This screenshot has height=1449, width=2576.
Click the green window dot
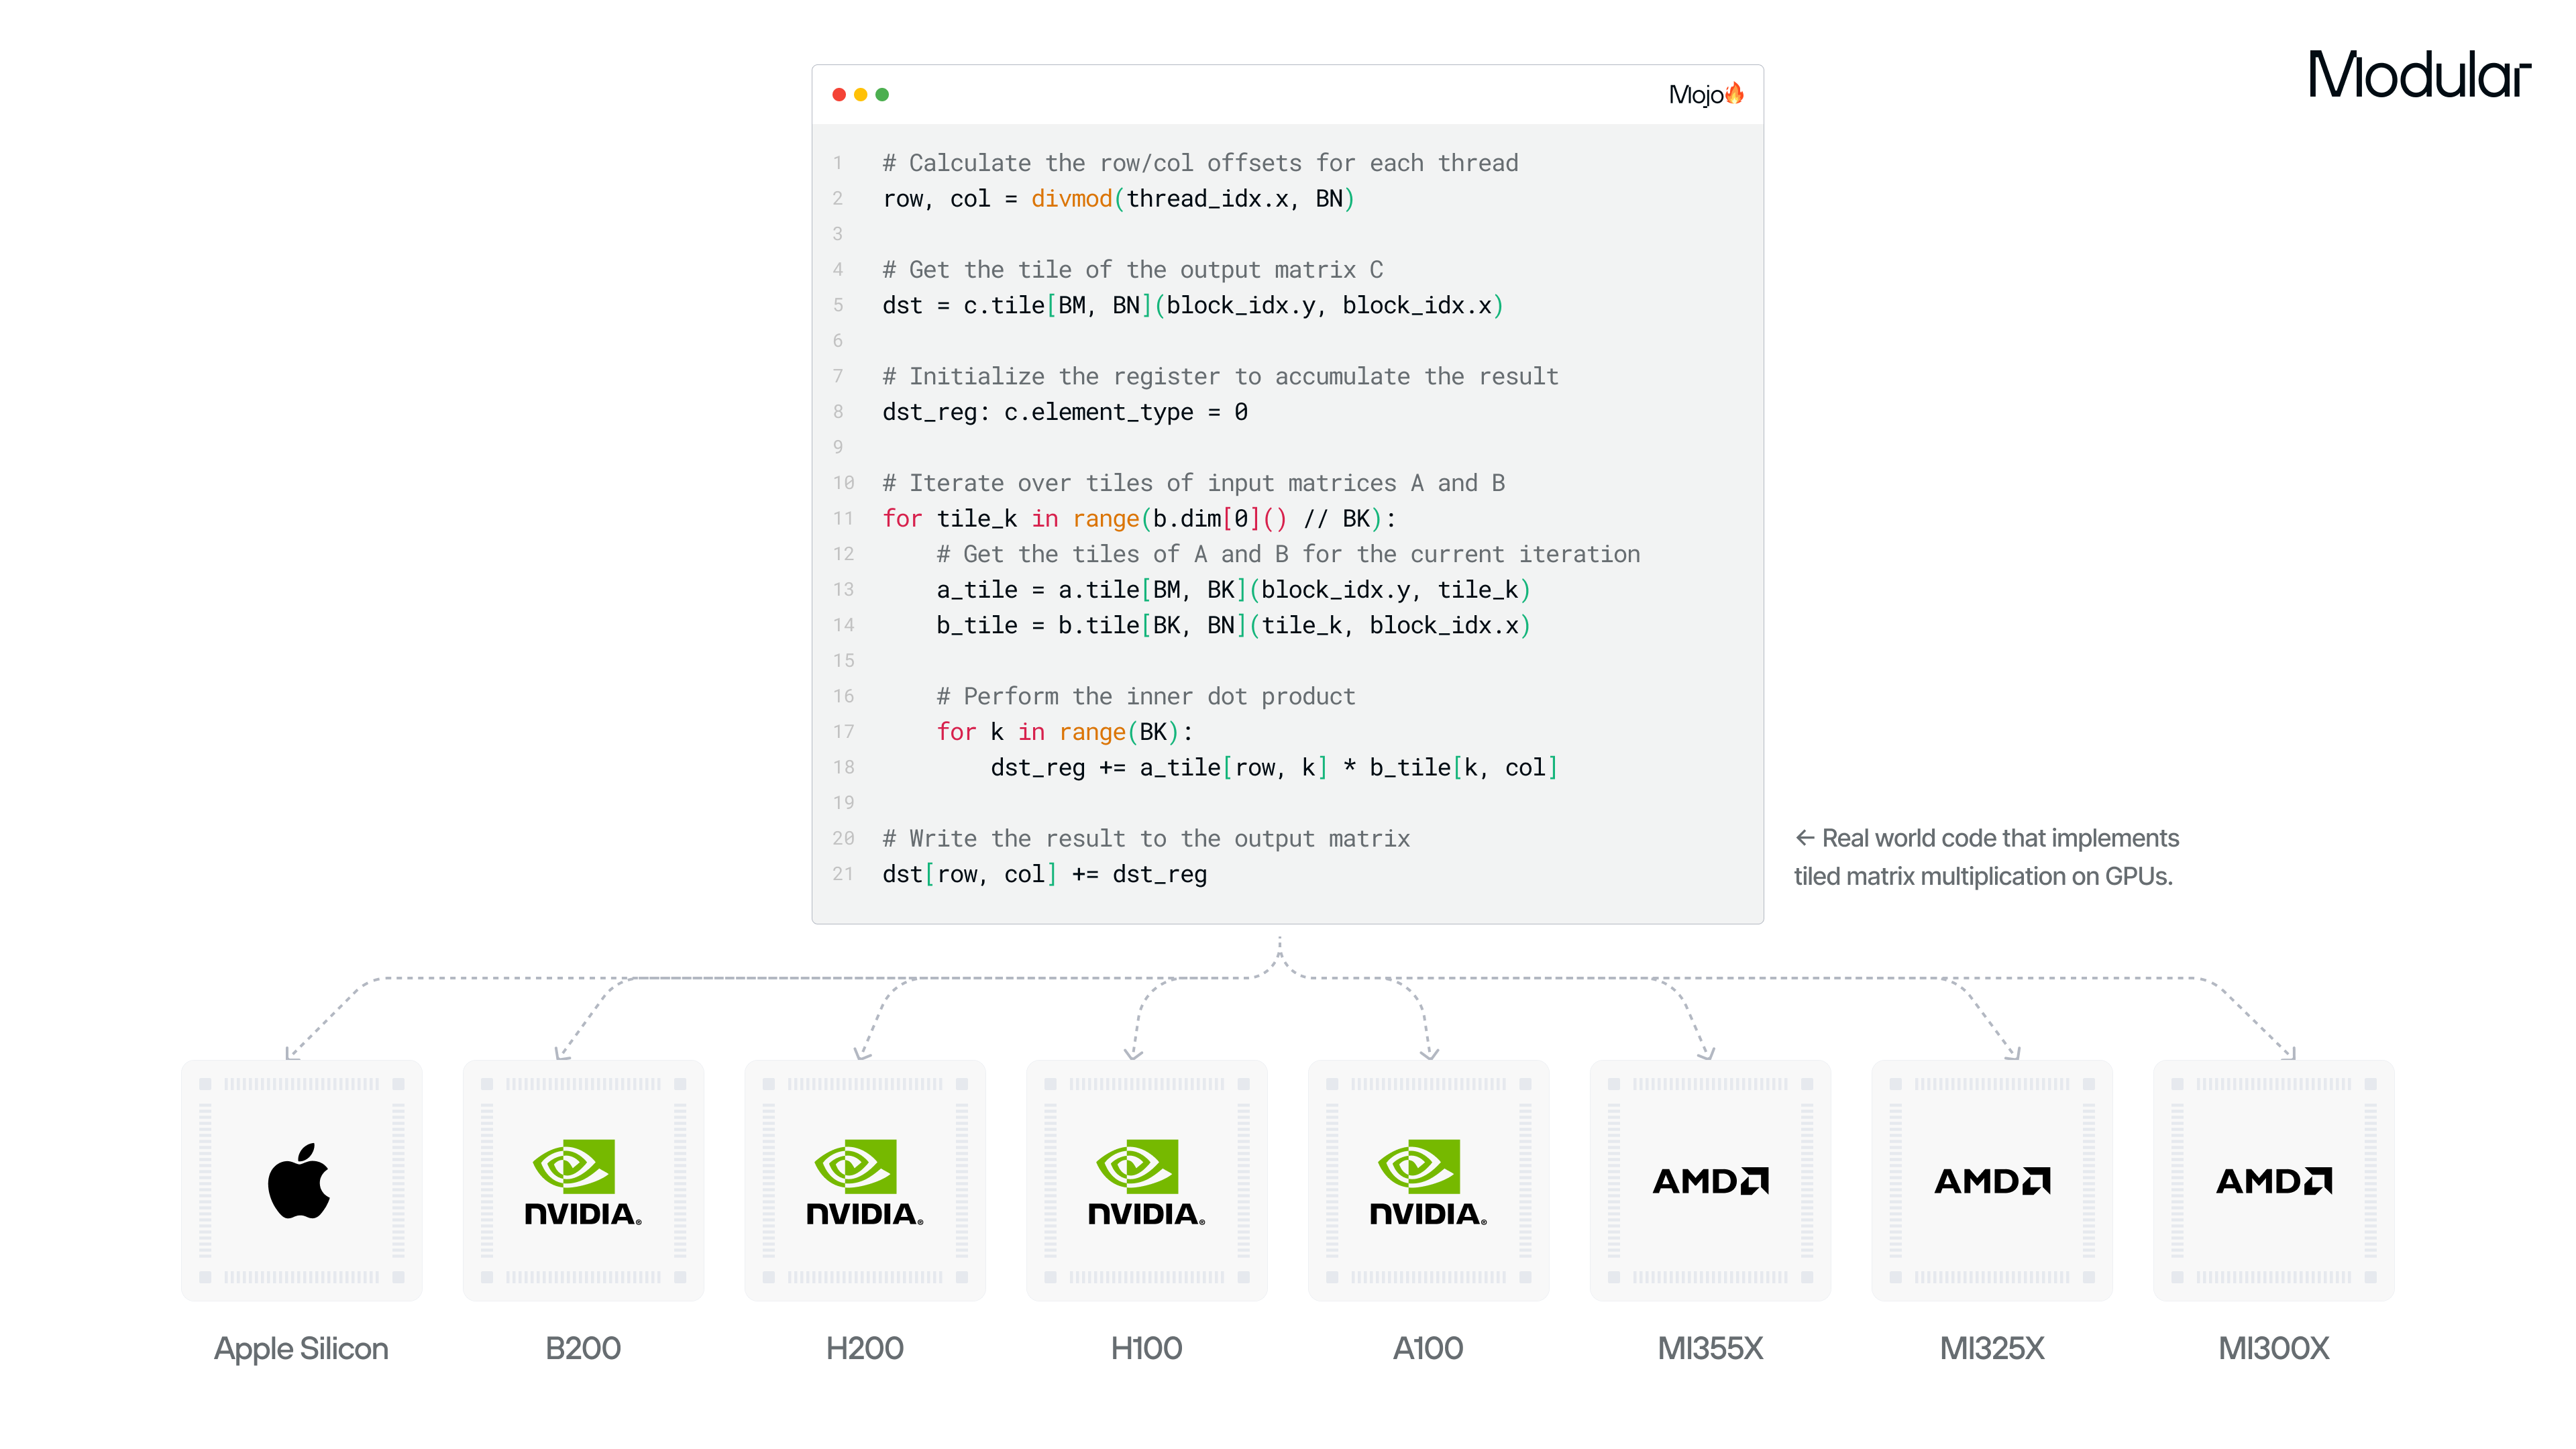click(x=882, y=95)
